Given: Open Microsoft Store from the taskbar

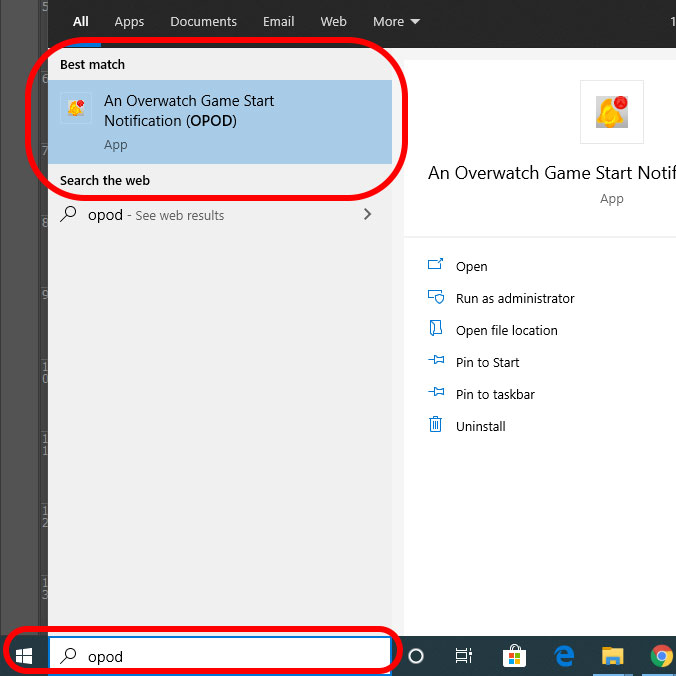Looking at the screenshot, I should coord(514,656).
